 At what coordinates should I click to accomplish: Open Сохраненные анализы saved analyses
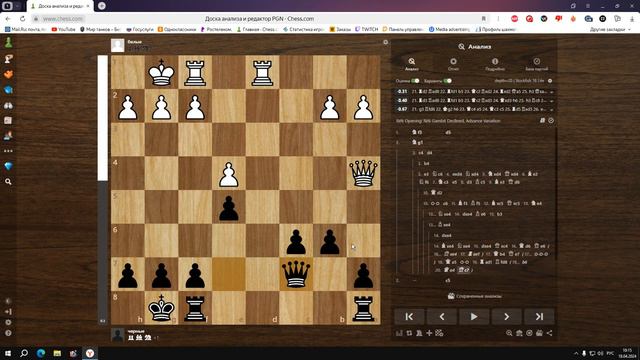click(x=474, y=296)
